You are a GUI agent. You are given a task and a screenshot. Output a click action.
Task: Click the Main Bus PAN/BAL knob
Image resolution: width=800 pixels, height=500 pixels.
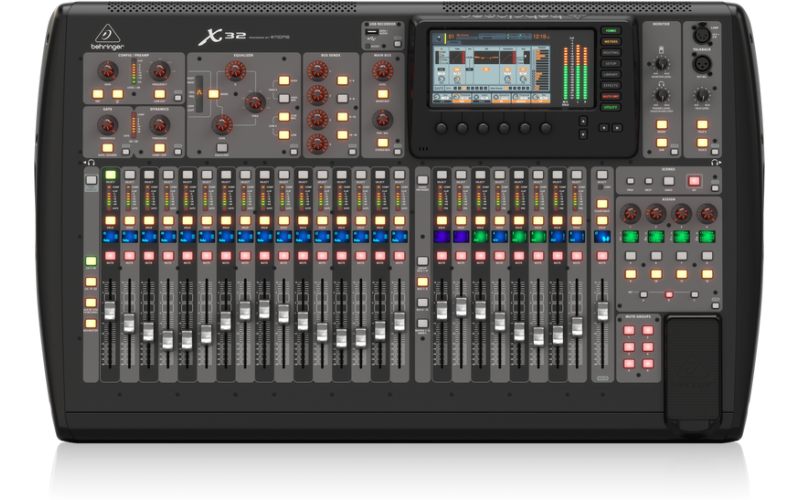point(382,120)
